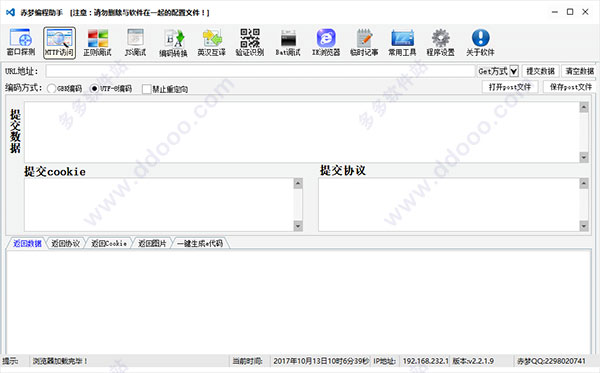The width and height of the screenshot is (600, 373).
Task: Click 打开post文件 button
Action: (x=510, y=87)
